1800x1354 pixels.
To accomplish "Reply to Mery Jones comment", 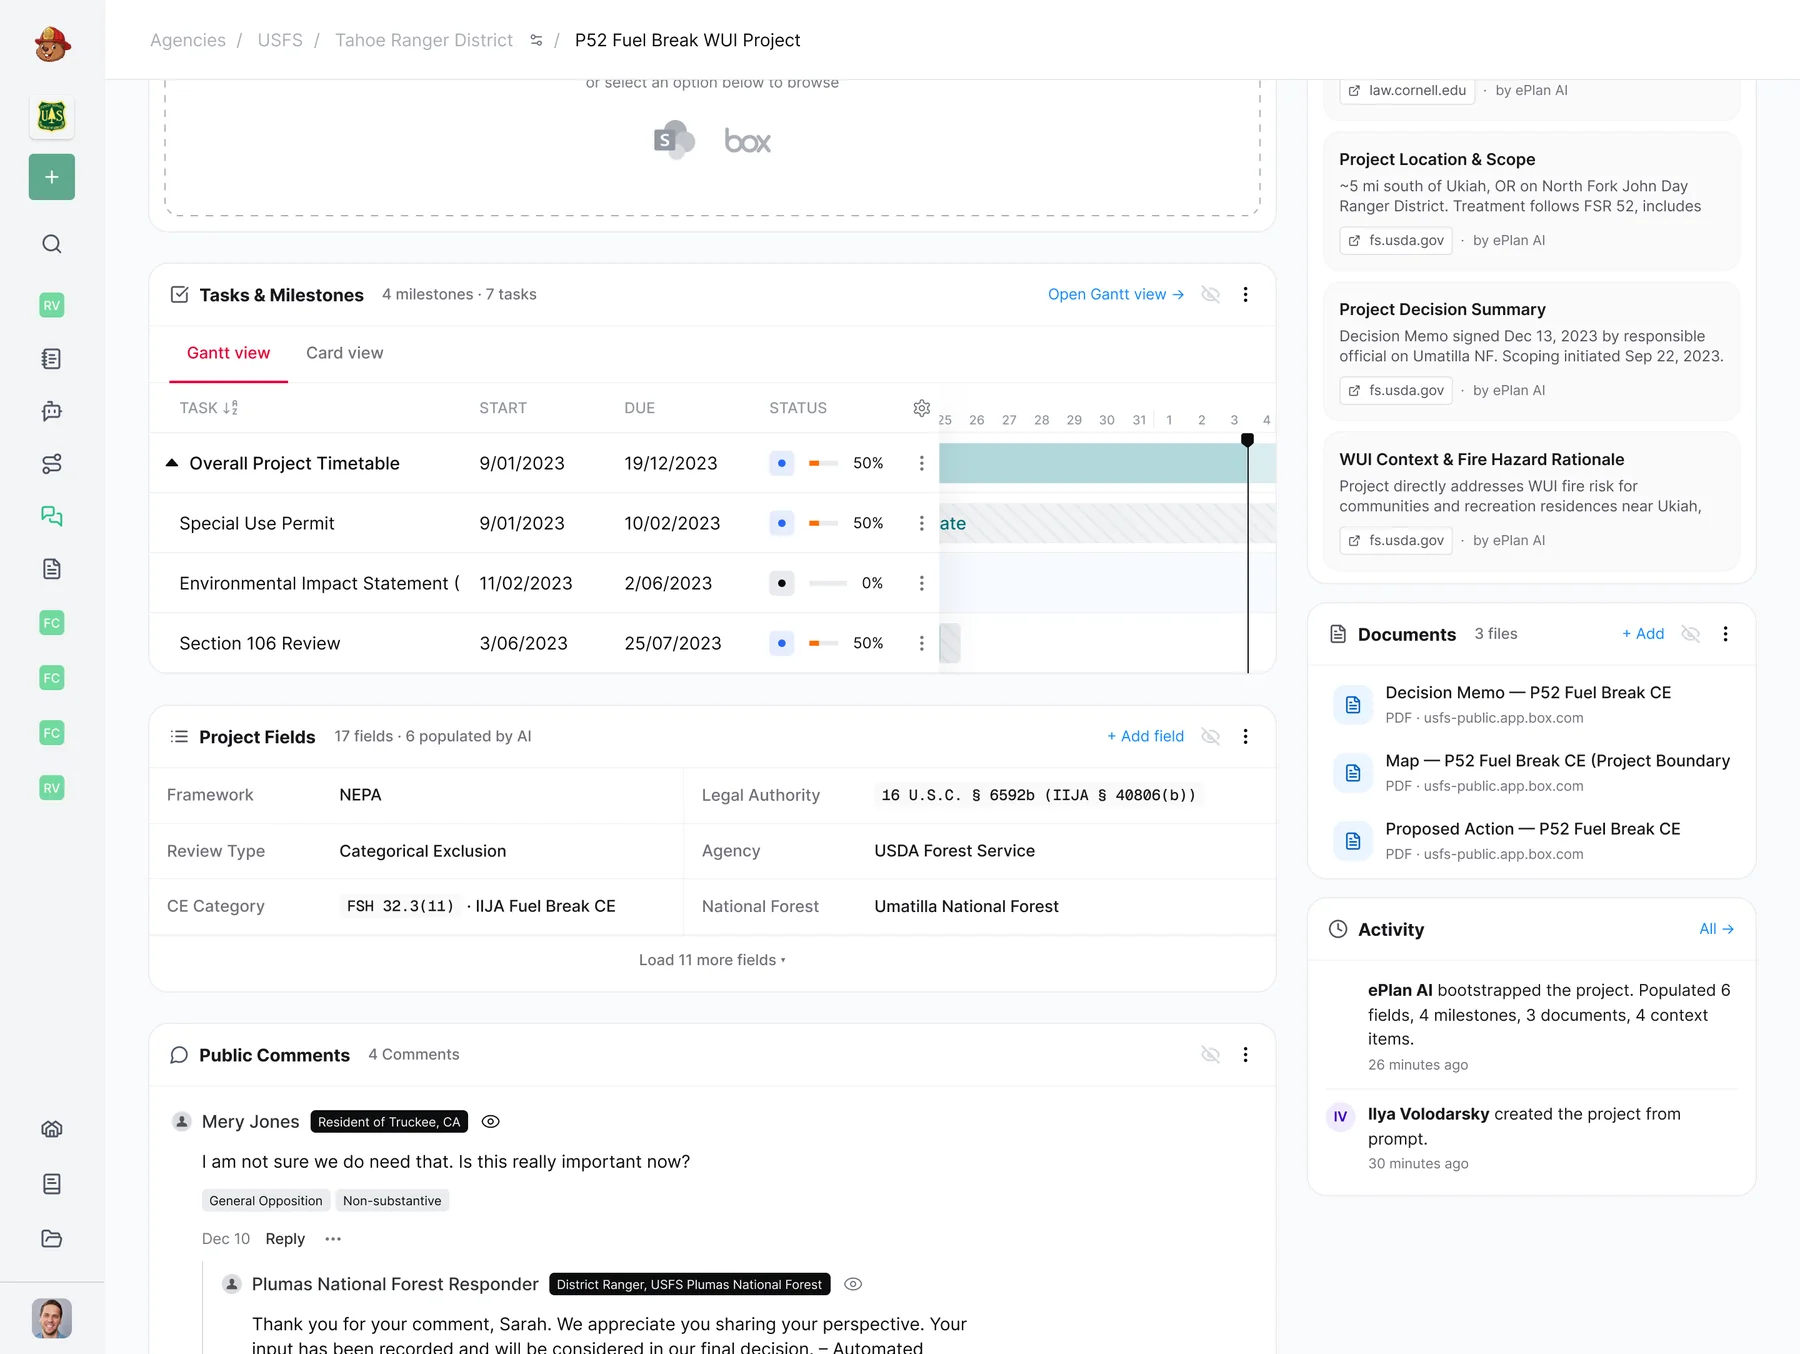I will click(285, 1239).
